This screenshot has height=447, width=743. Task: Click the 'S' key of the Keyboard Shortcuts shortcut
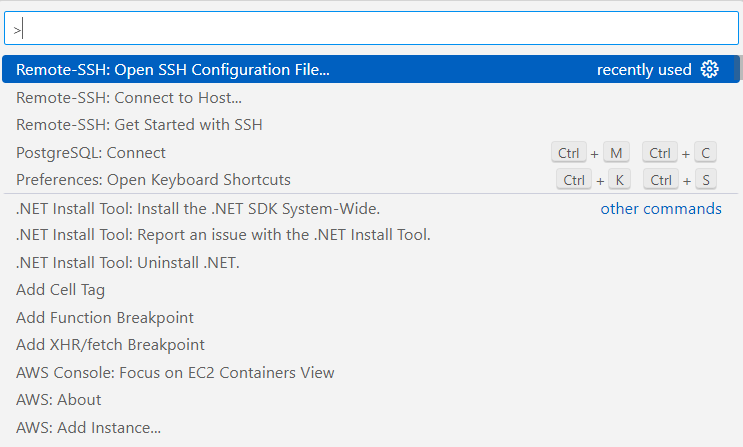(x=706, y=180)
